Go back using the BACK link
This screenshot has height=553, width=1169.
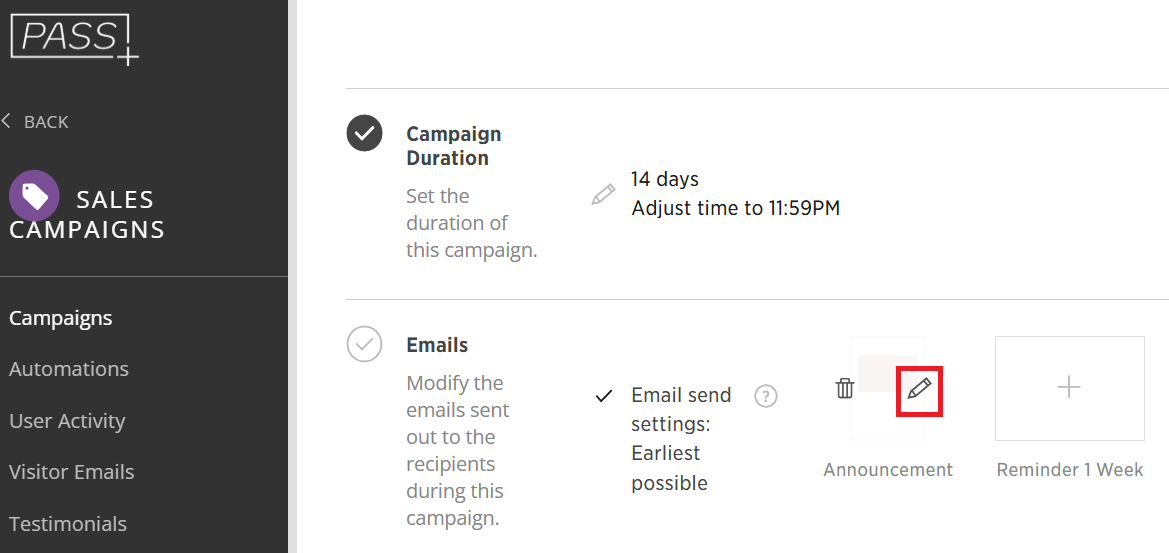(x=36, y=122)
